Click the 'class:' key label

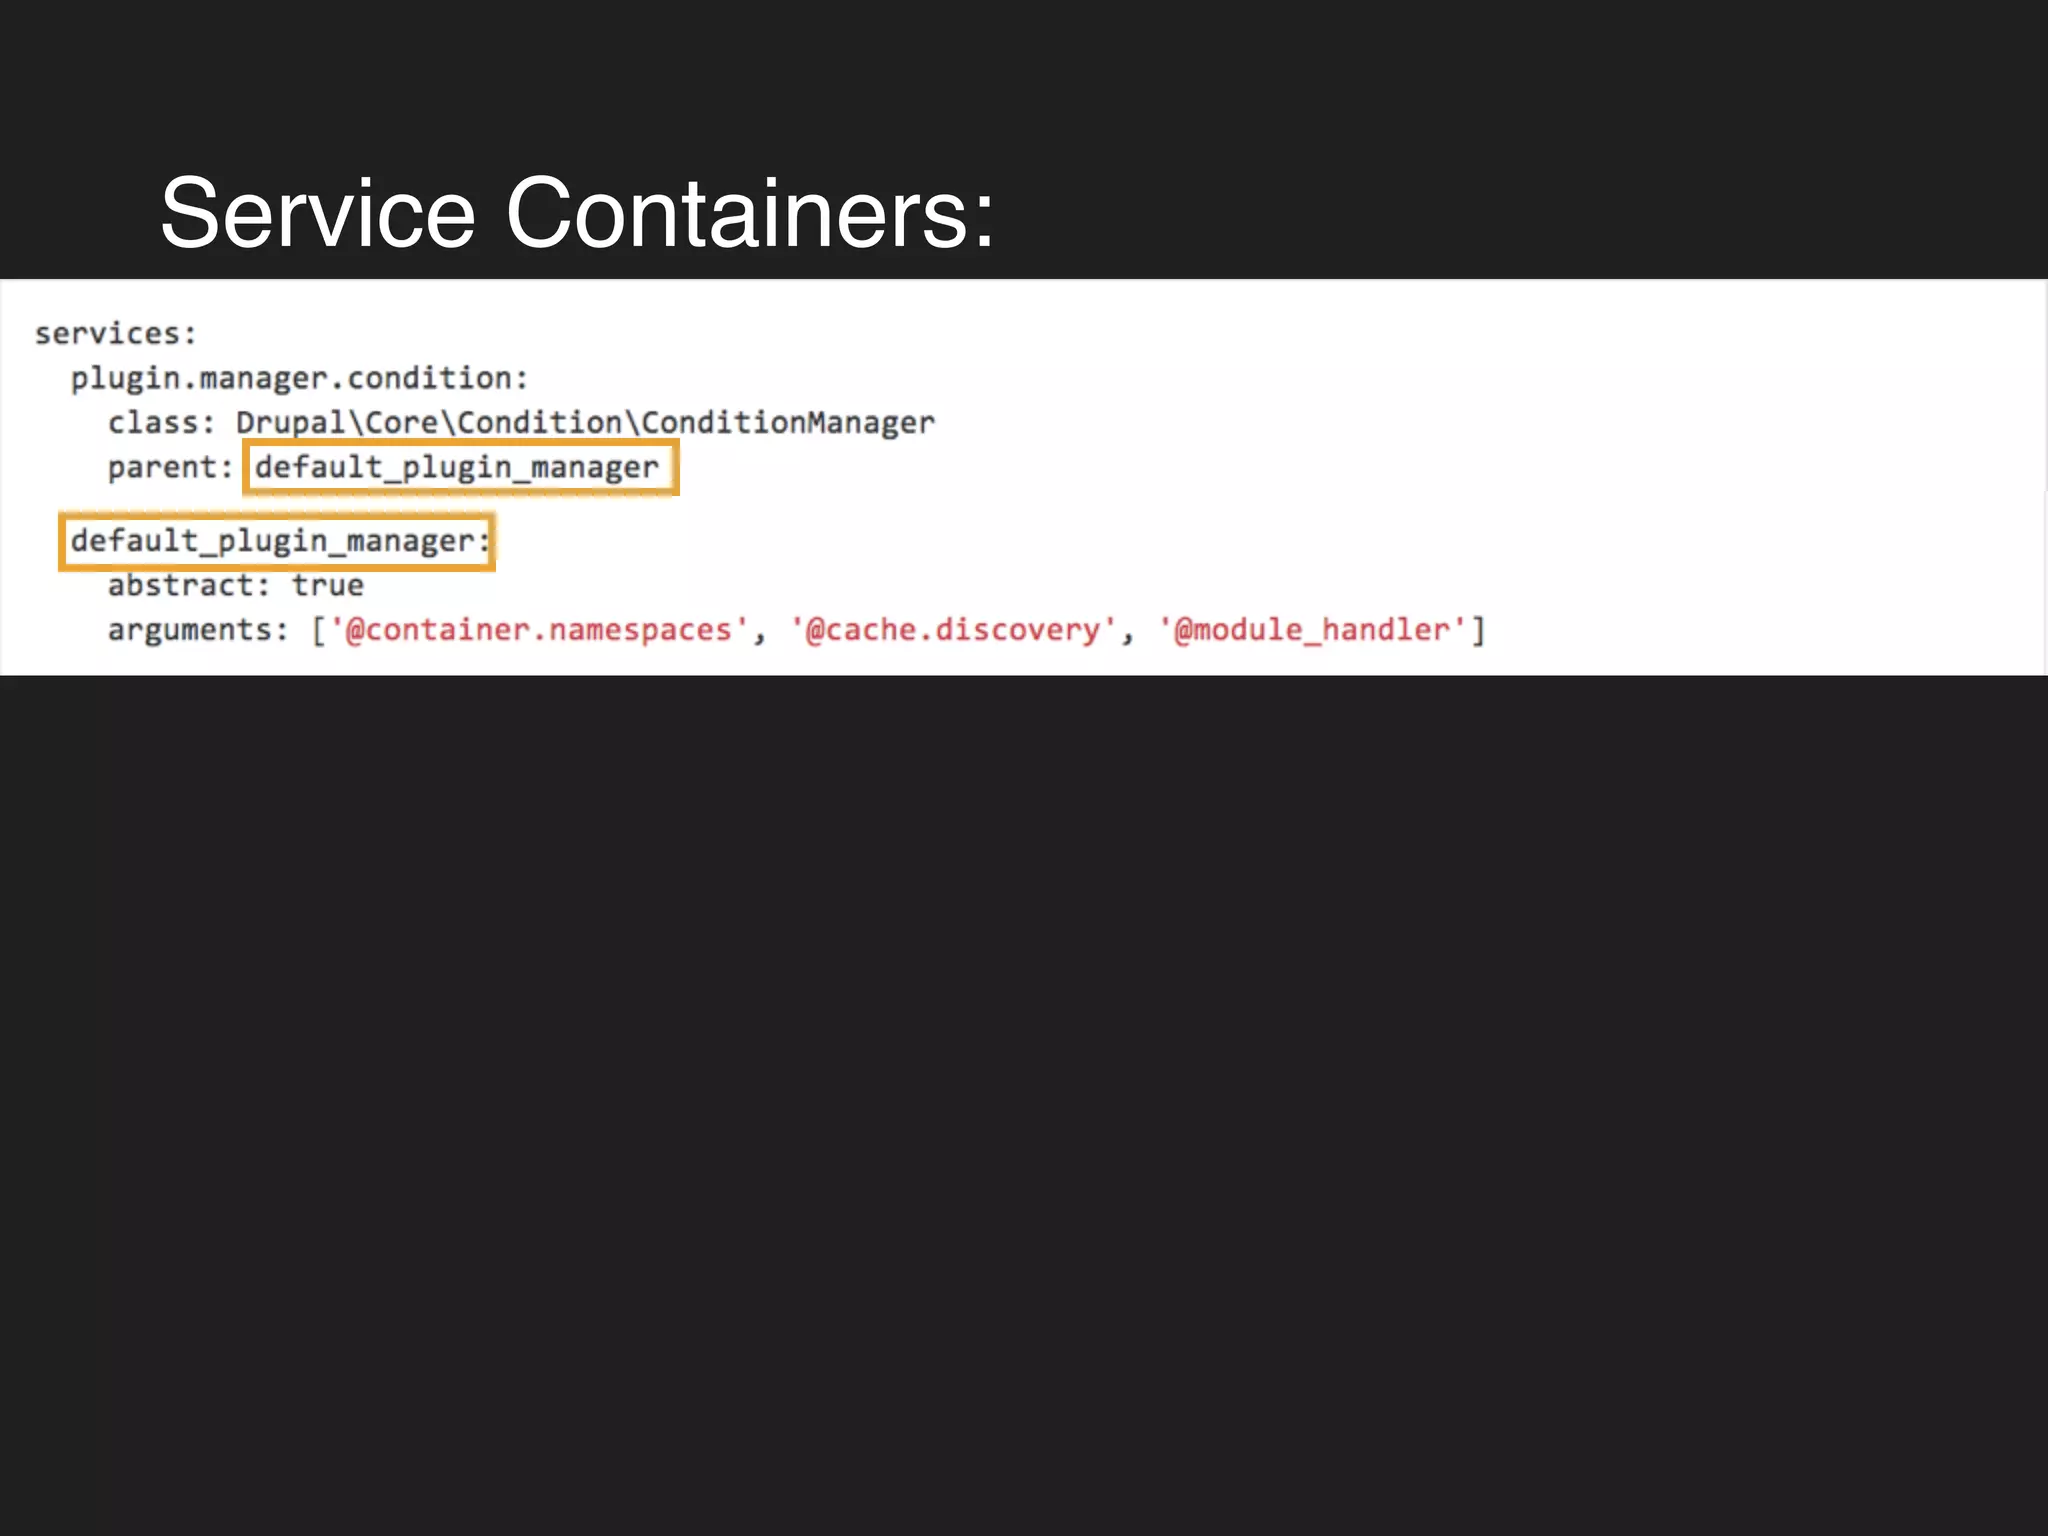point(162,422)
